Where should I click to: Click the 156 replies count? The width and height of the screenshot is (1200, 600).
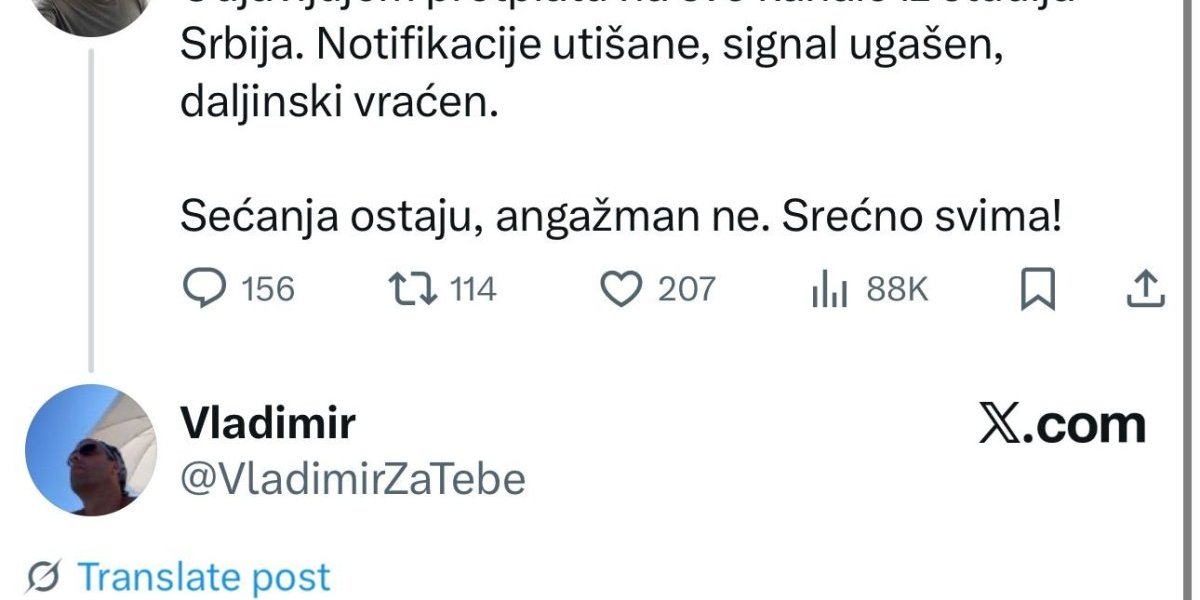[x=269, y=290]
